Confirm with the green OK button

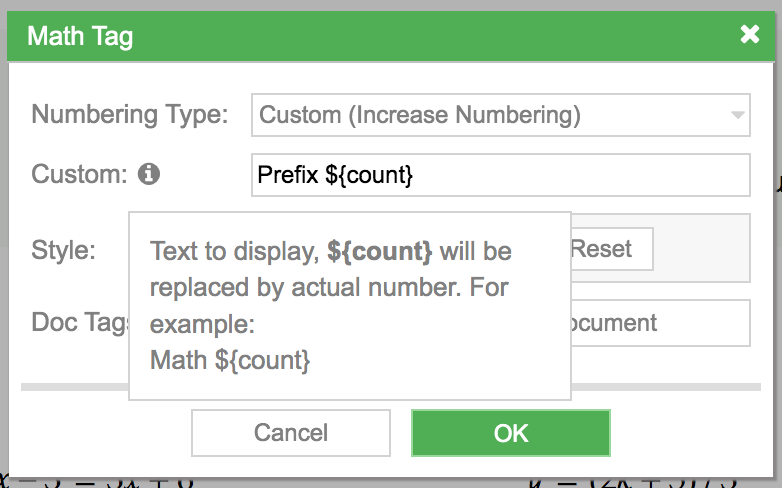(511, 433)
